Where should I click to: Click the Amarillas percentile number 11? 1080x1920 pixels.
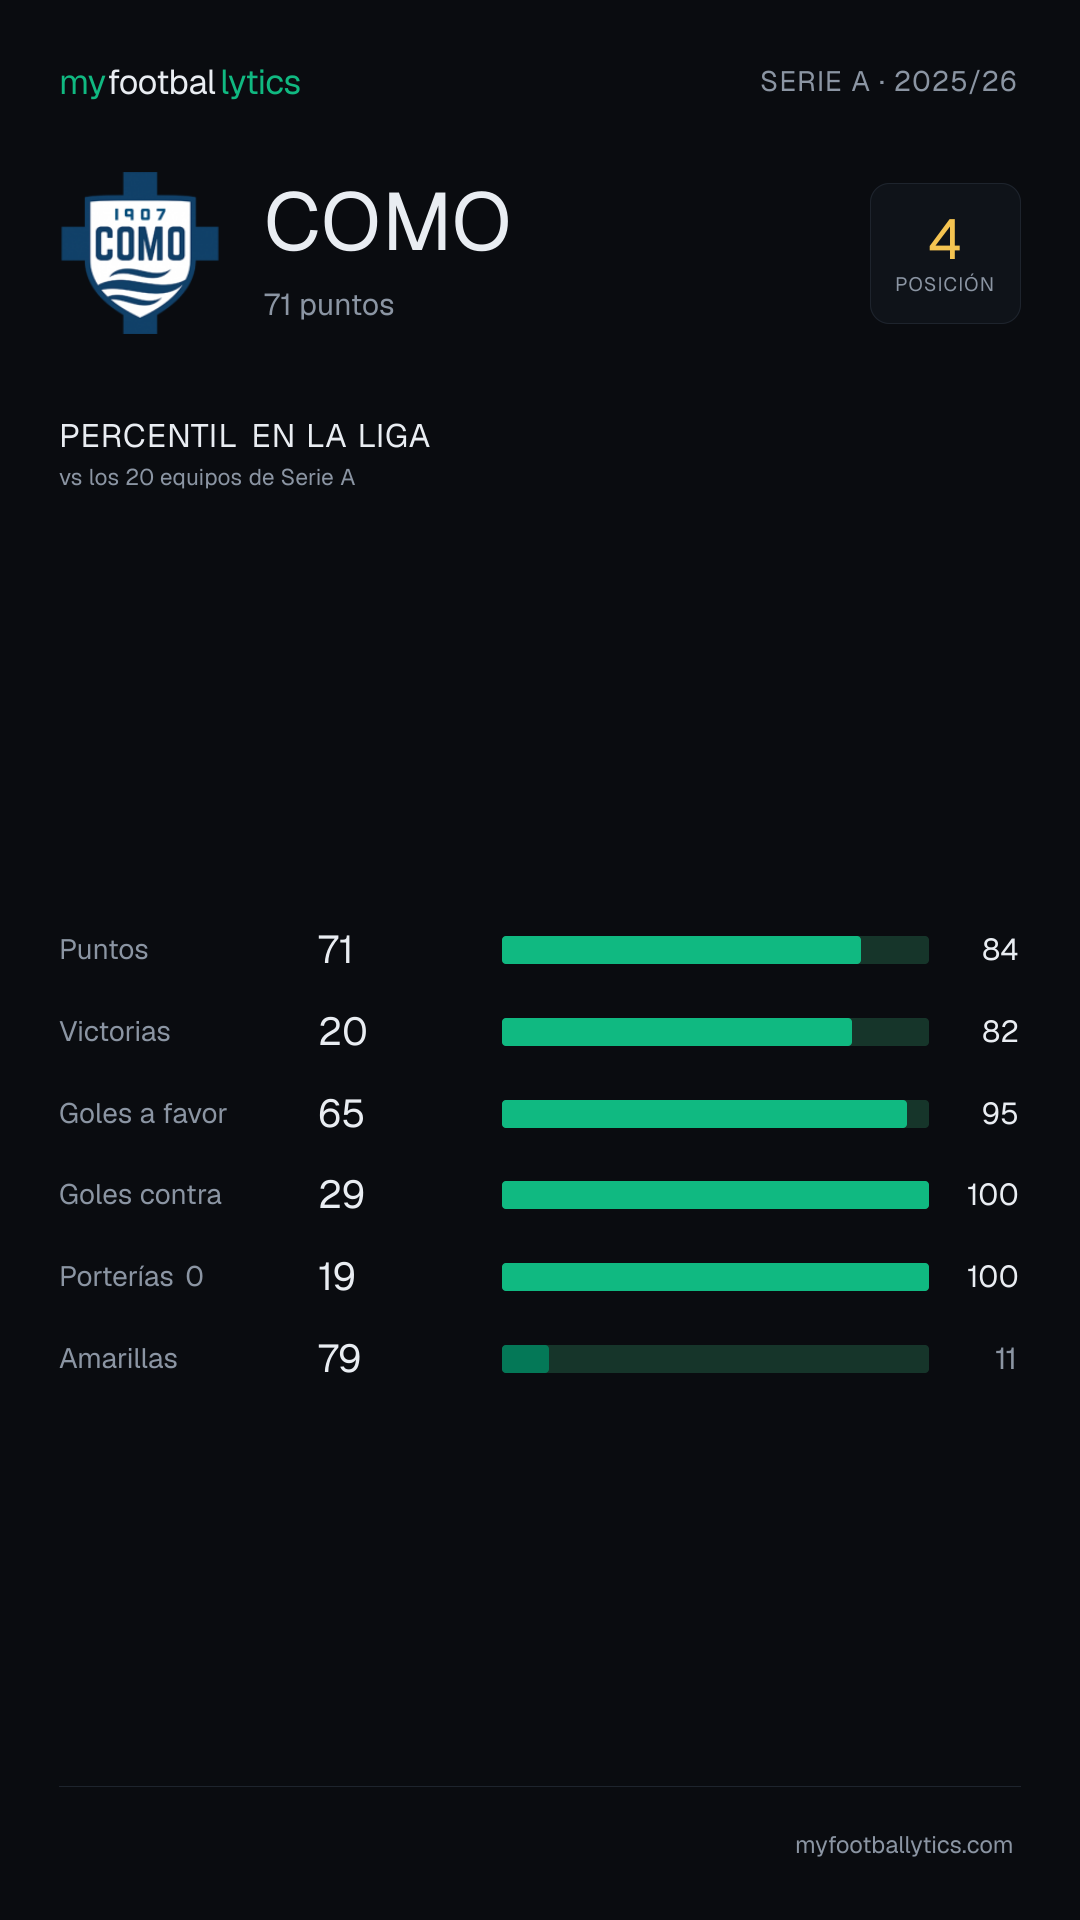click(1005, 1359)
